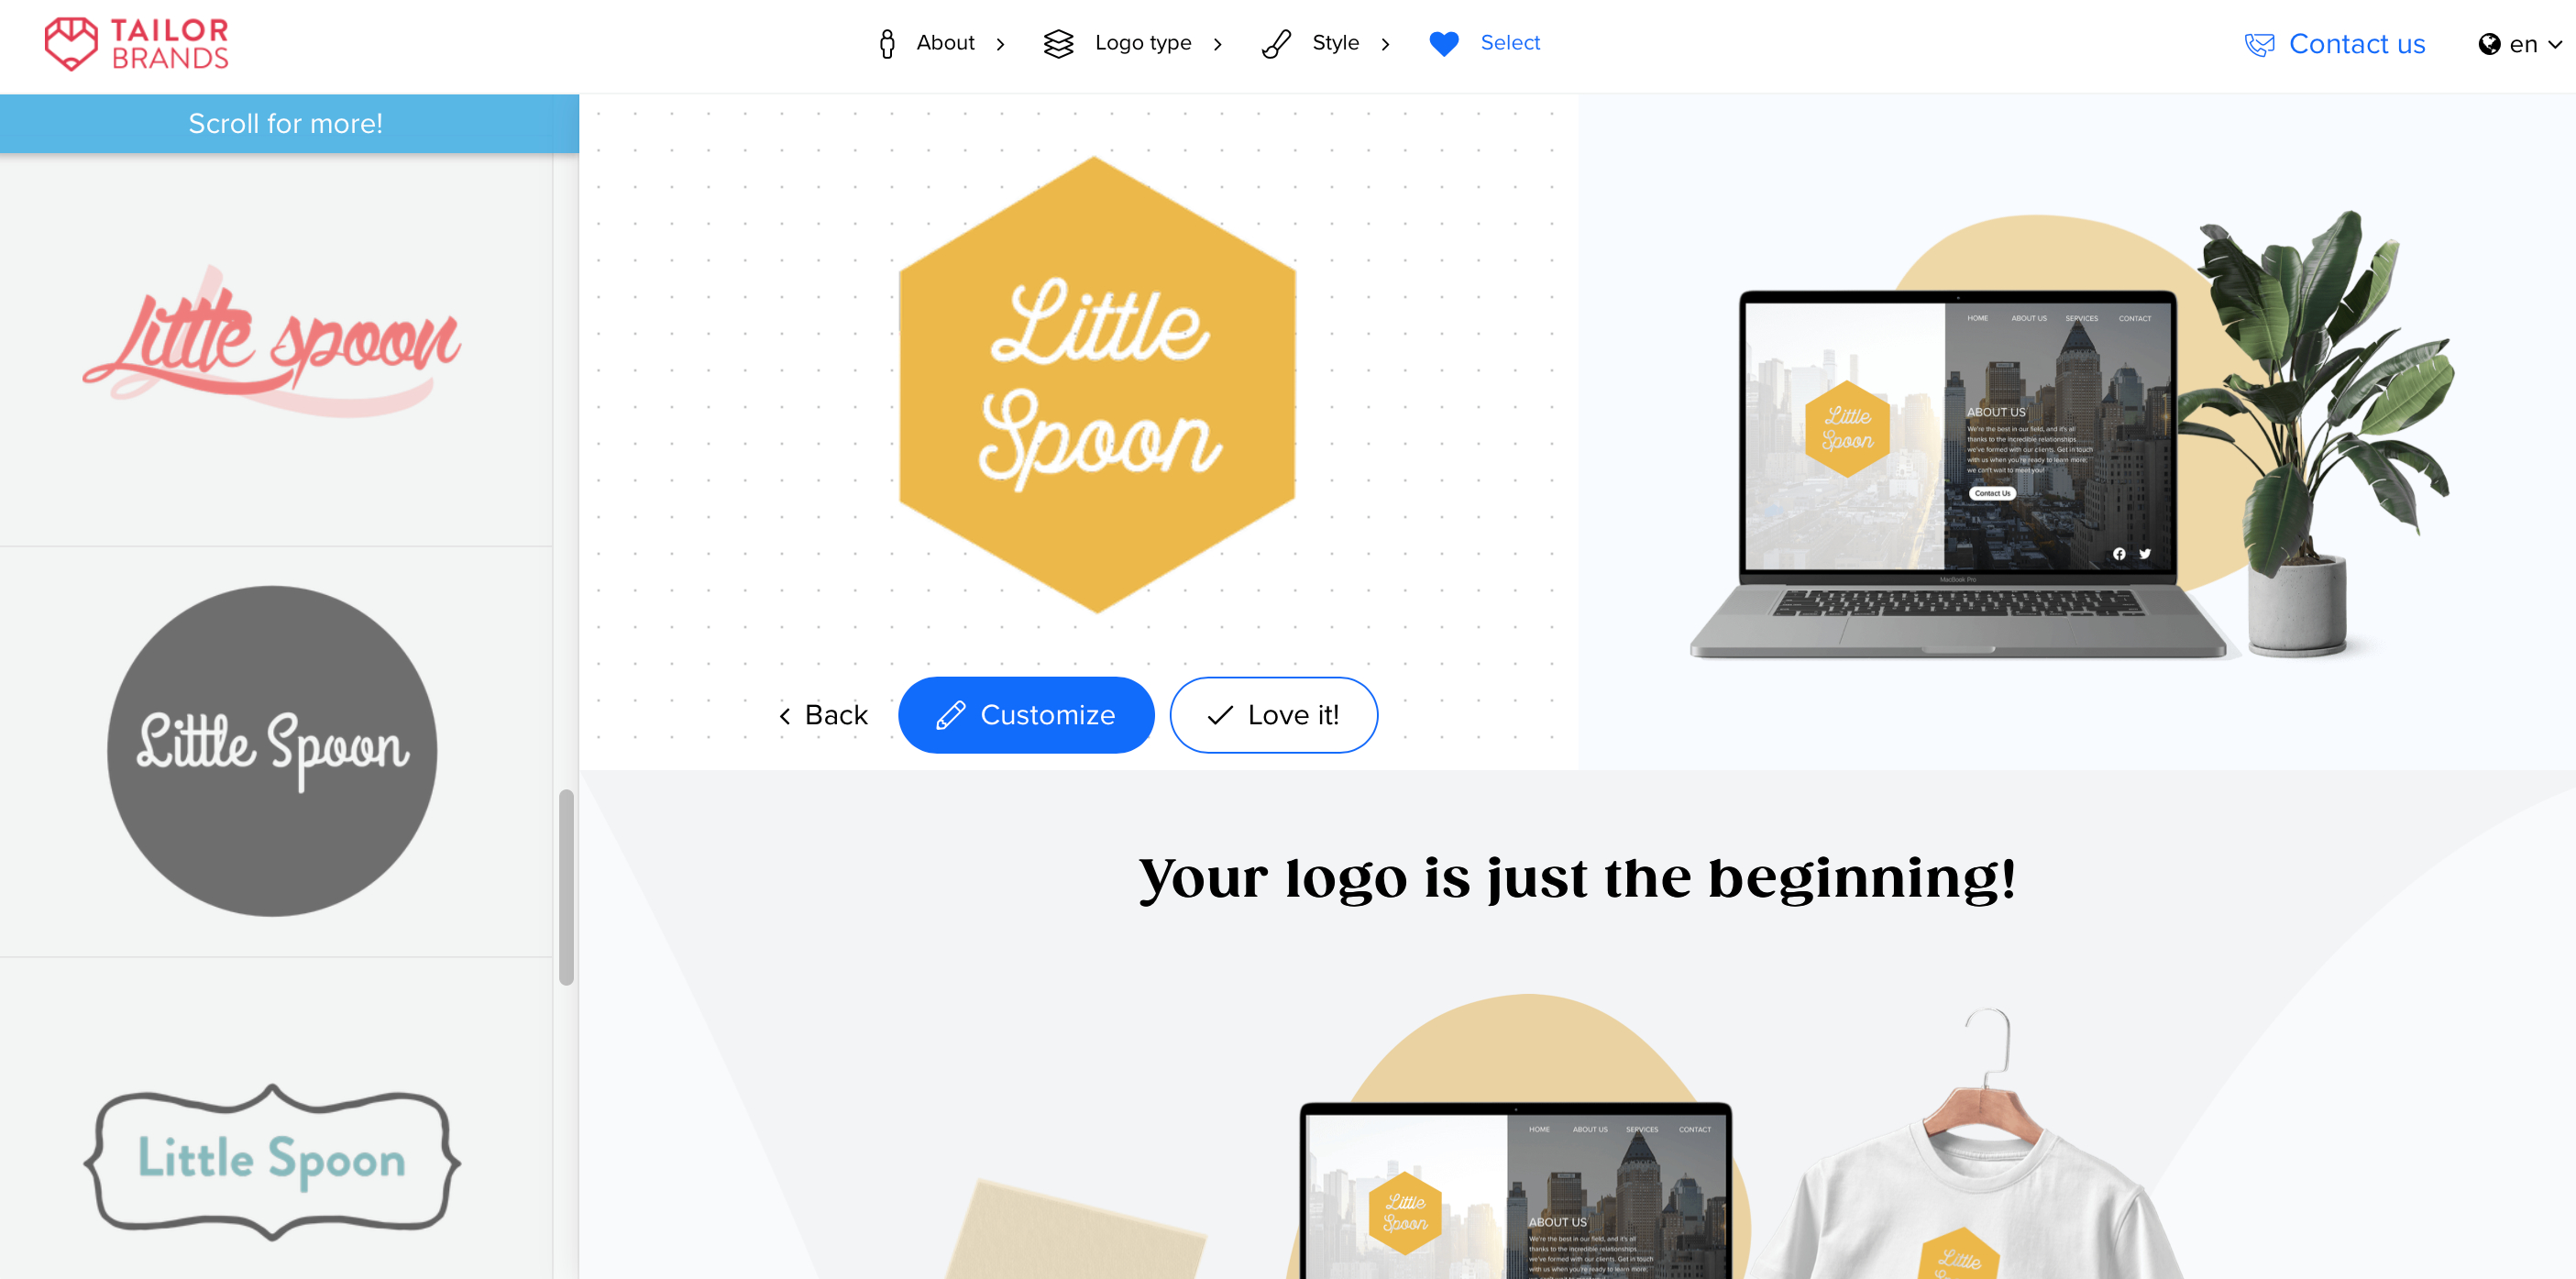2576x1279 pixels.
Task: Click the Customize button
Action: (1025, 715)
